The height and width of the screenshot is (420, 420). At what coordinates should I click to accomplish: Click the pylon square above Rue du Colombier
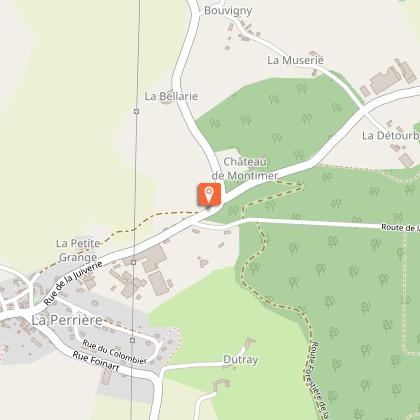[x=133, y=340]
